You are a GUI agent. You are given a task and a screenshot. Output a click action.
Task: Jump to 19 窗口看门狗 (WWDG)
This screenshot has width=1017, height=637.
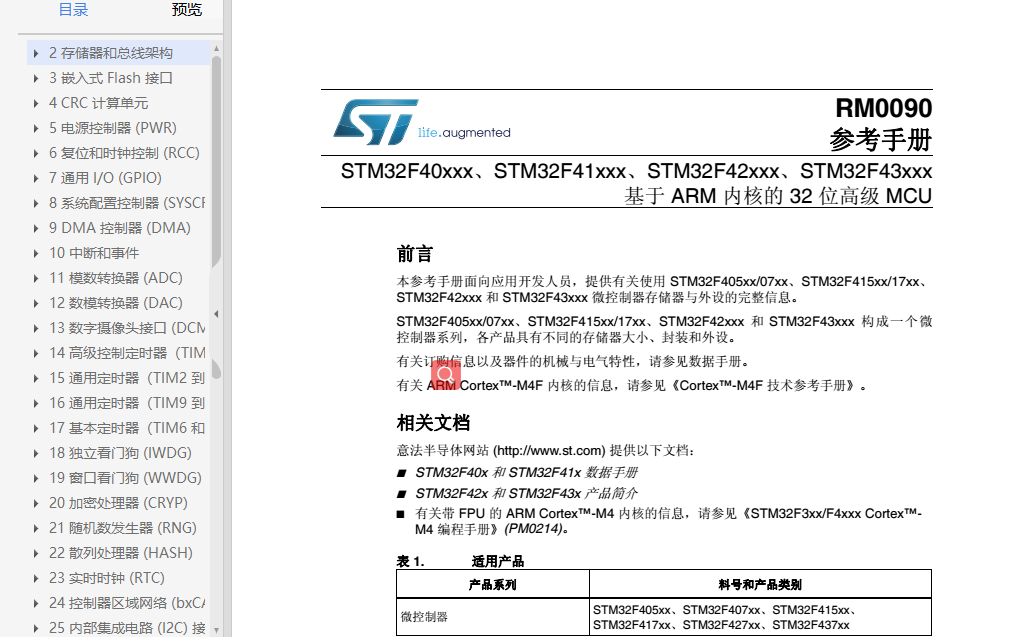[x=125, y=478]
